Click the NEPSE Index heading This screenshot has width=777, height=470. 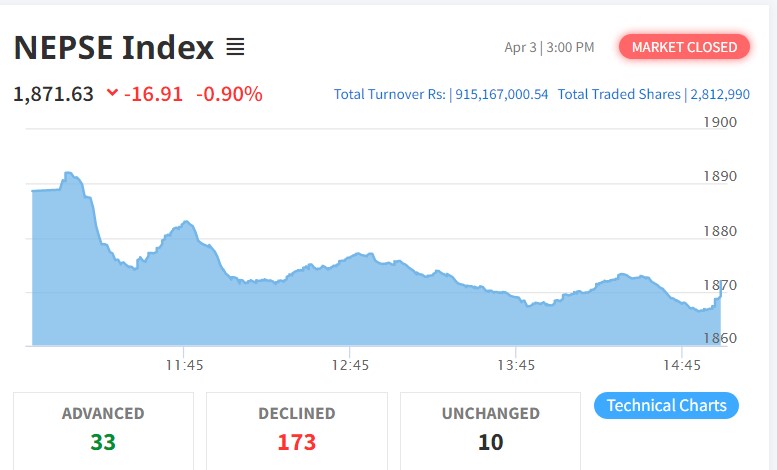coord(113,47)
